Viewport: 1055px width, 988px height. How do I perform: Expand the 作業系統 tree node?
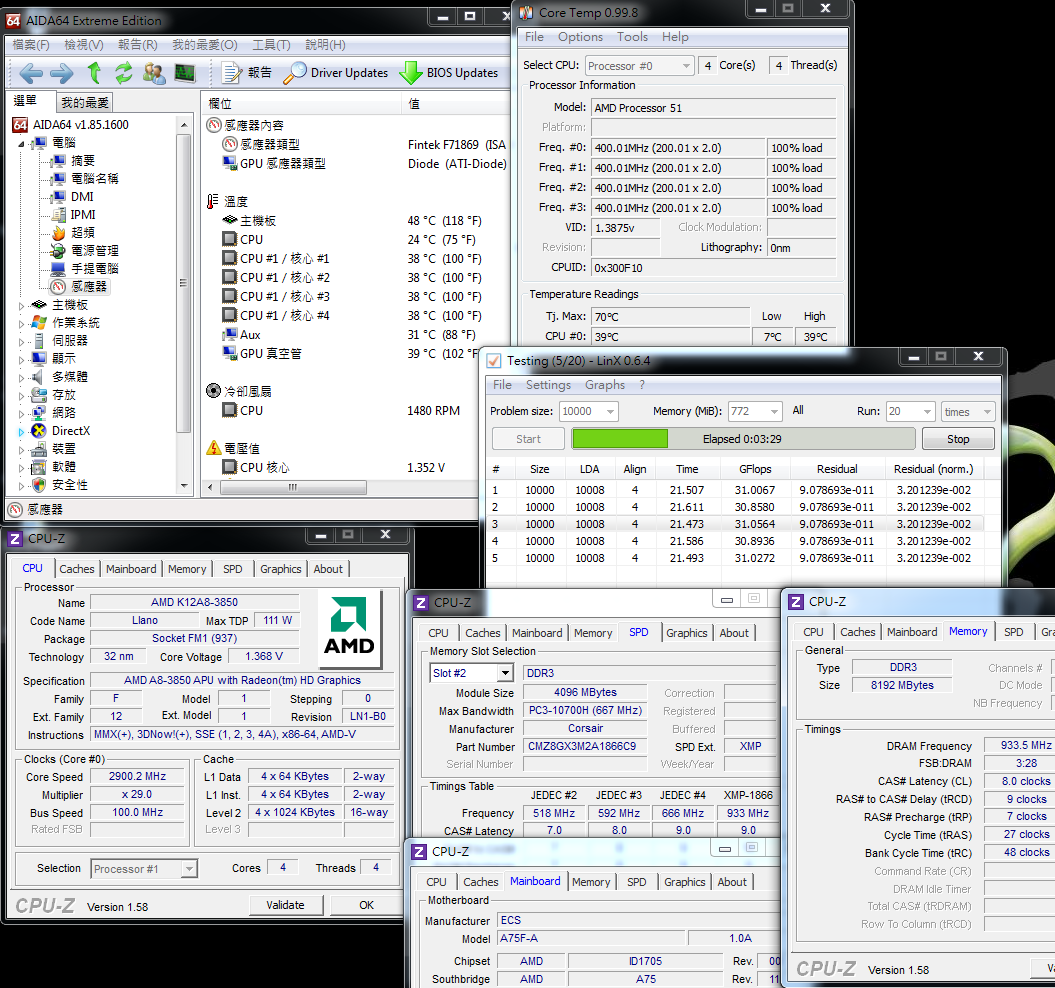[x=22, y=323]
